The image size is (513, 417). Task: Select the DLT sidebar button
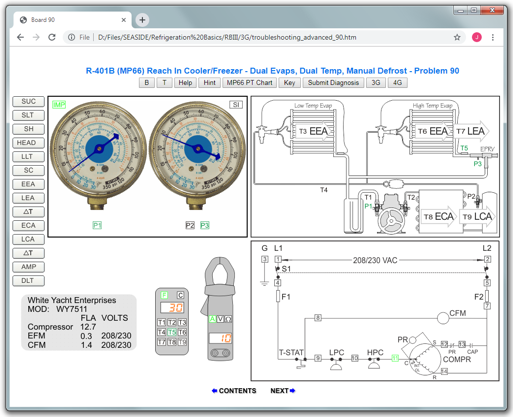coord(28,281)
